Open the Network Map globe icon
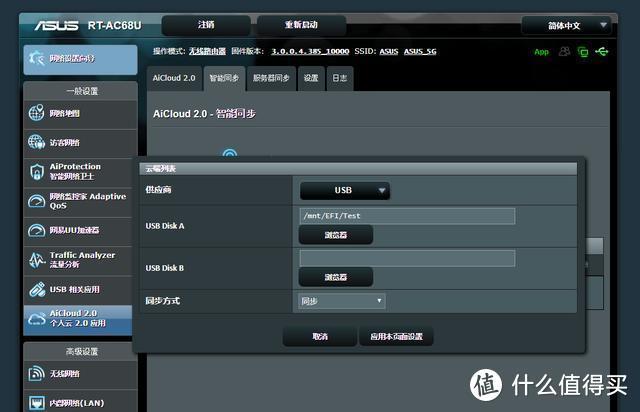 click(x=36, y=113)
